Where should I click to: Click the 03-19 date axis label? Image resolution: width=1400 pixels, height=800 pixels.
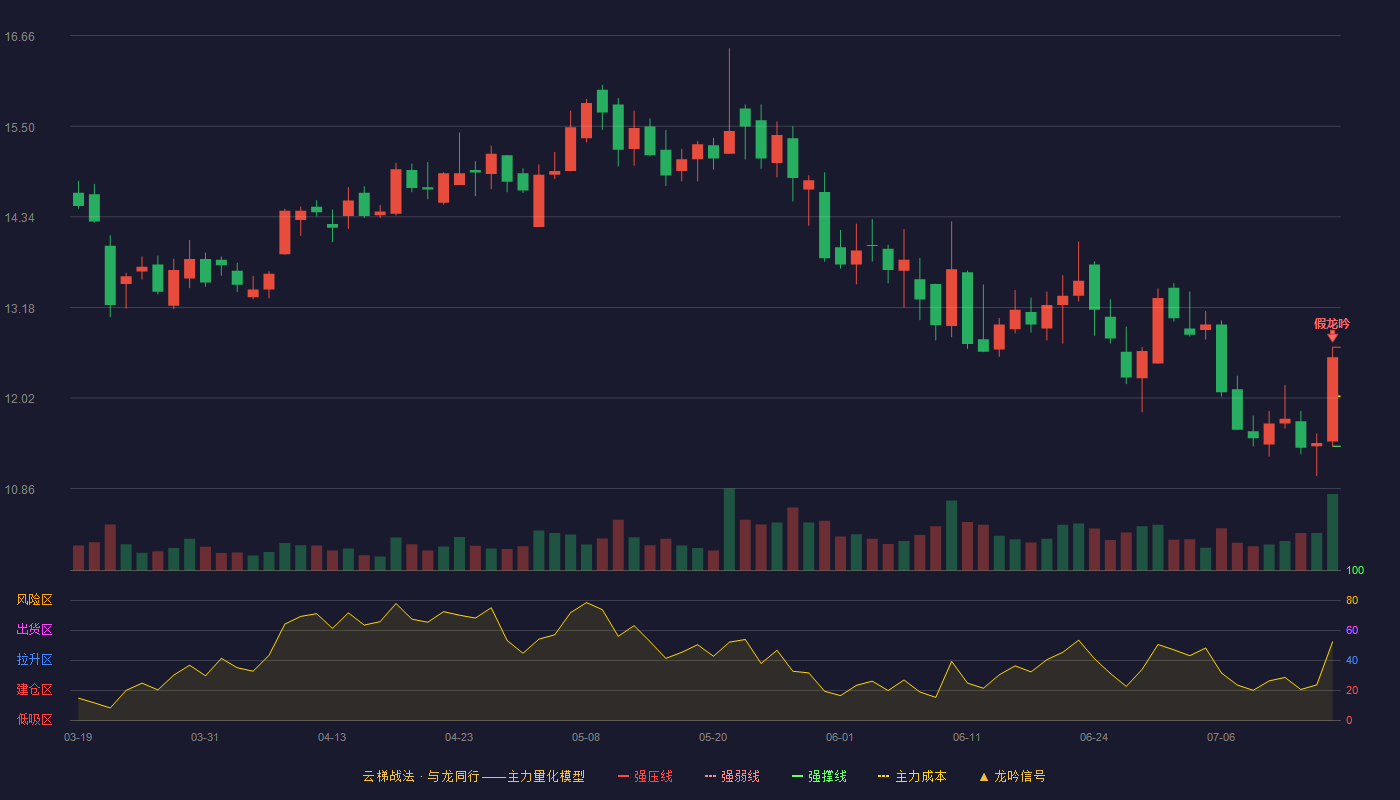coord(78,737)
